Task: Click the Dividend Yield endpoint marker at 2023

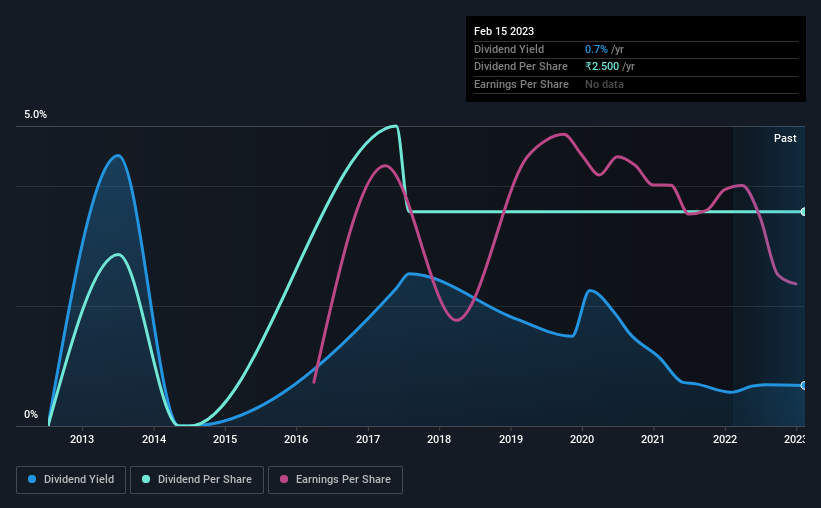Action: click(x=804, y=385)
